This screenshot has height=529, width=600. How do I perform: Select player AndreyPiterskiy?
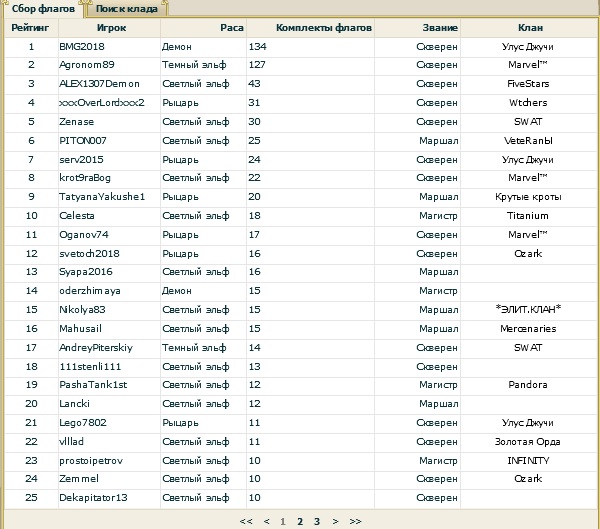point(96,348)
